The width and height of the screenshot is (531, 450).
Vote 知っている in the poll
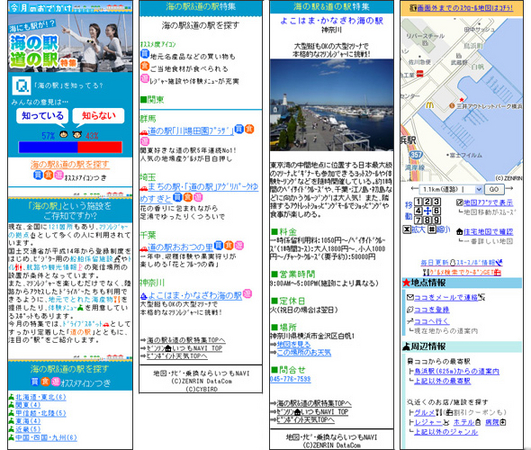click(x=42, y=116)
